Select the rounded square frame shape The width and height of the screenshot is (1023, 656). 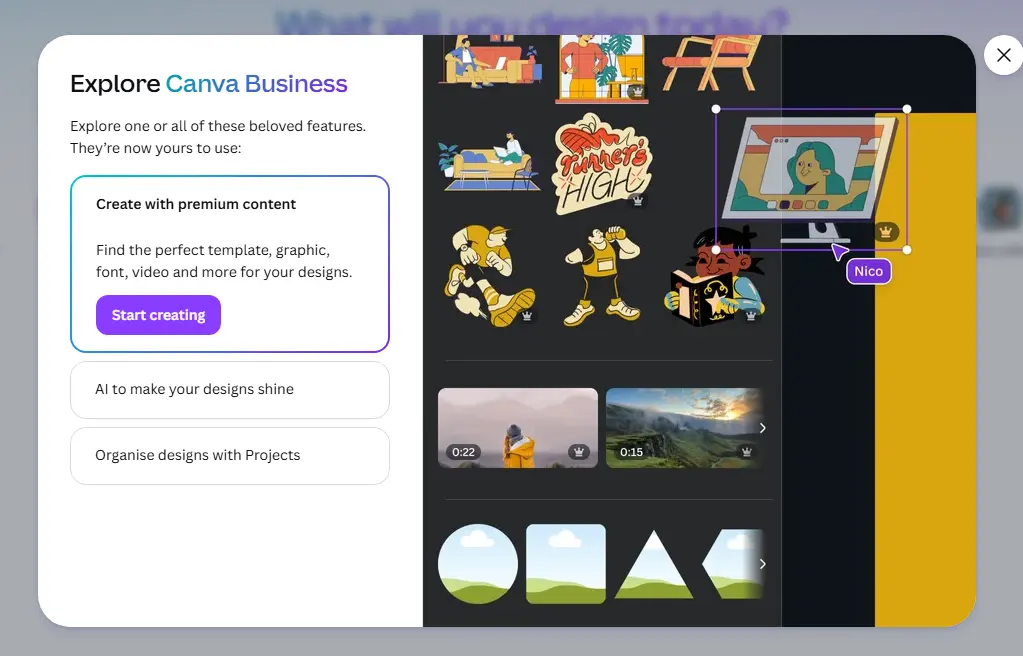tap(566, 564)
